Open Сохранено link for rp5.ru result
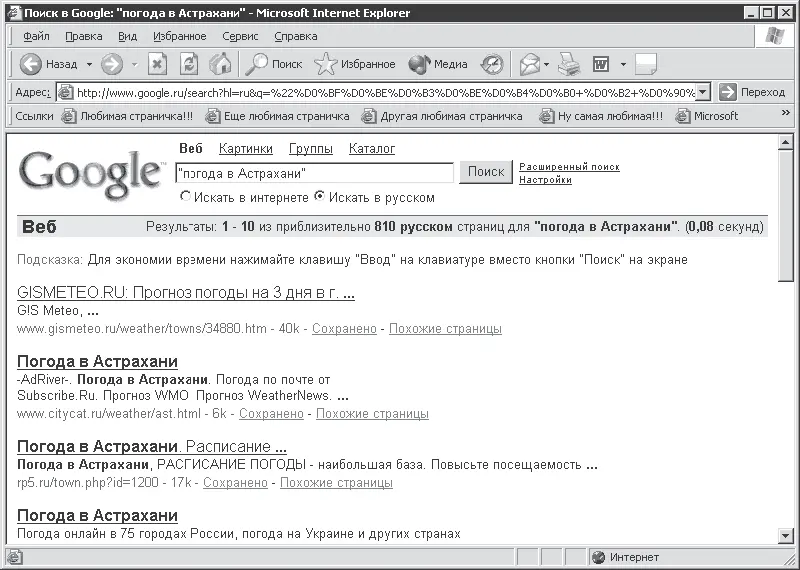The width and height of the screenshot is (800, 570). 235,482
